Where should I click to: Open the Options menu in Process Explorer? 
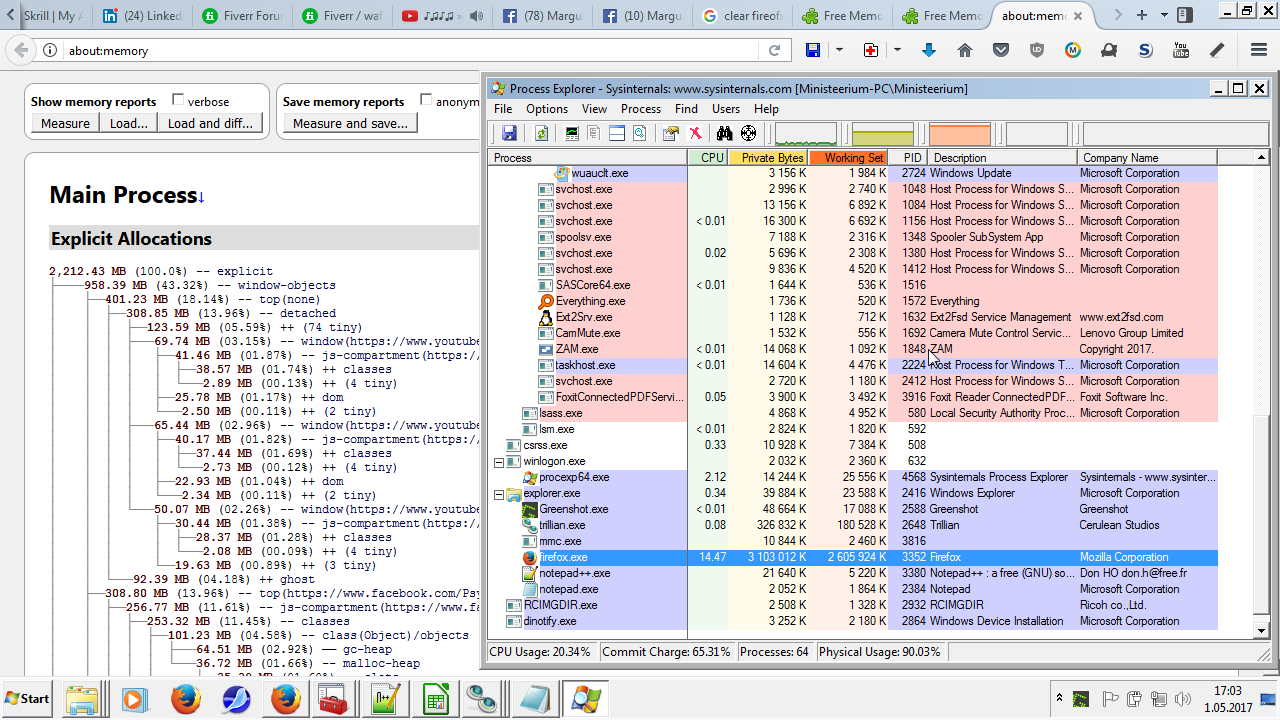pos(547,109)
